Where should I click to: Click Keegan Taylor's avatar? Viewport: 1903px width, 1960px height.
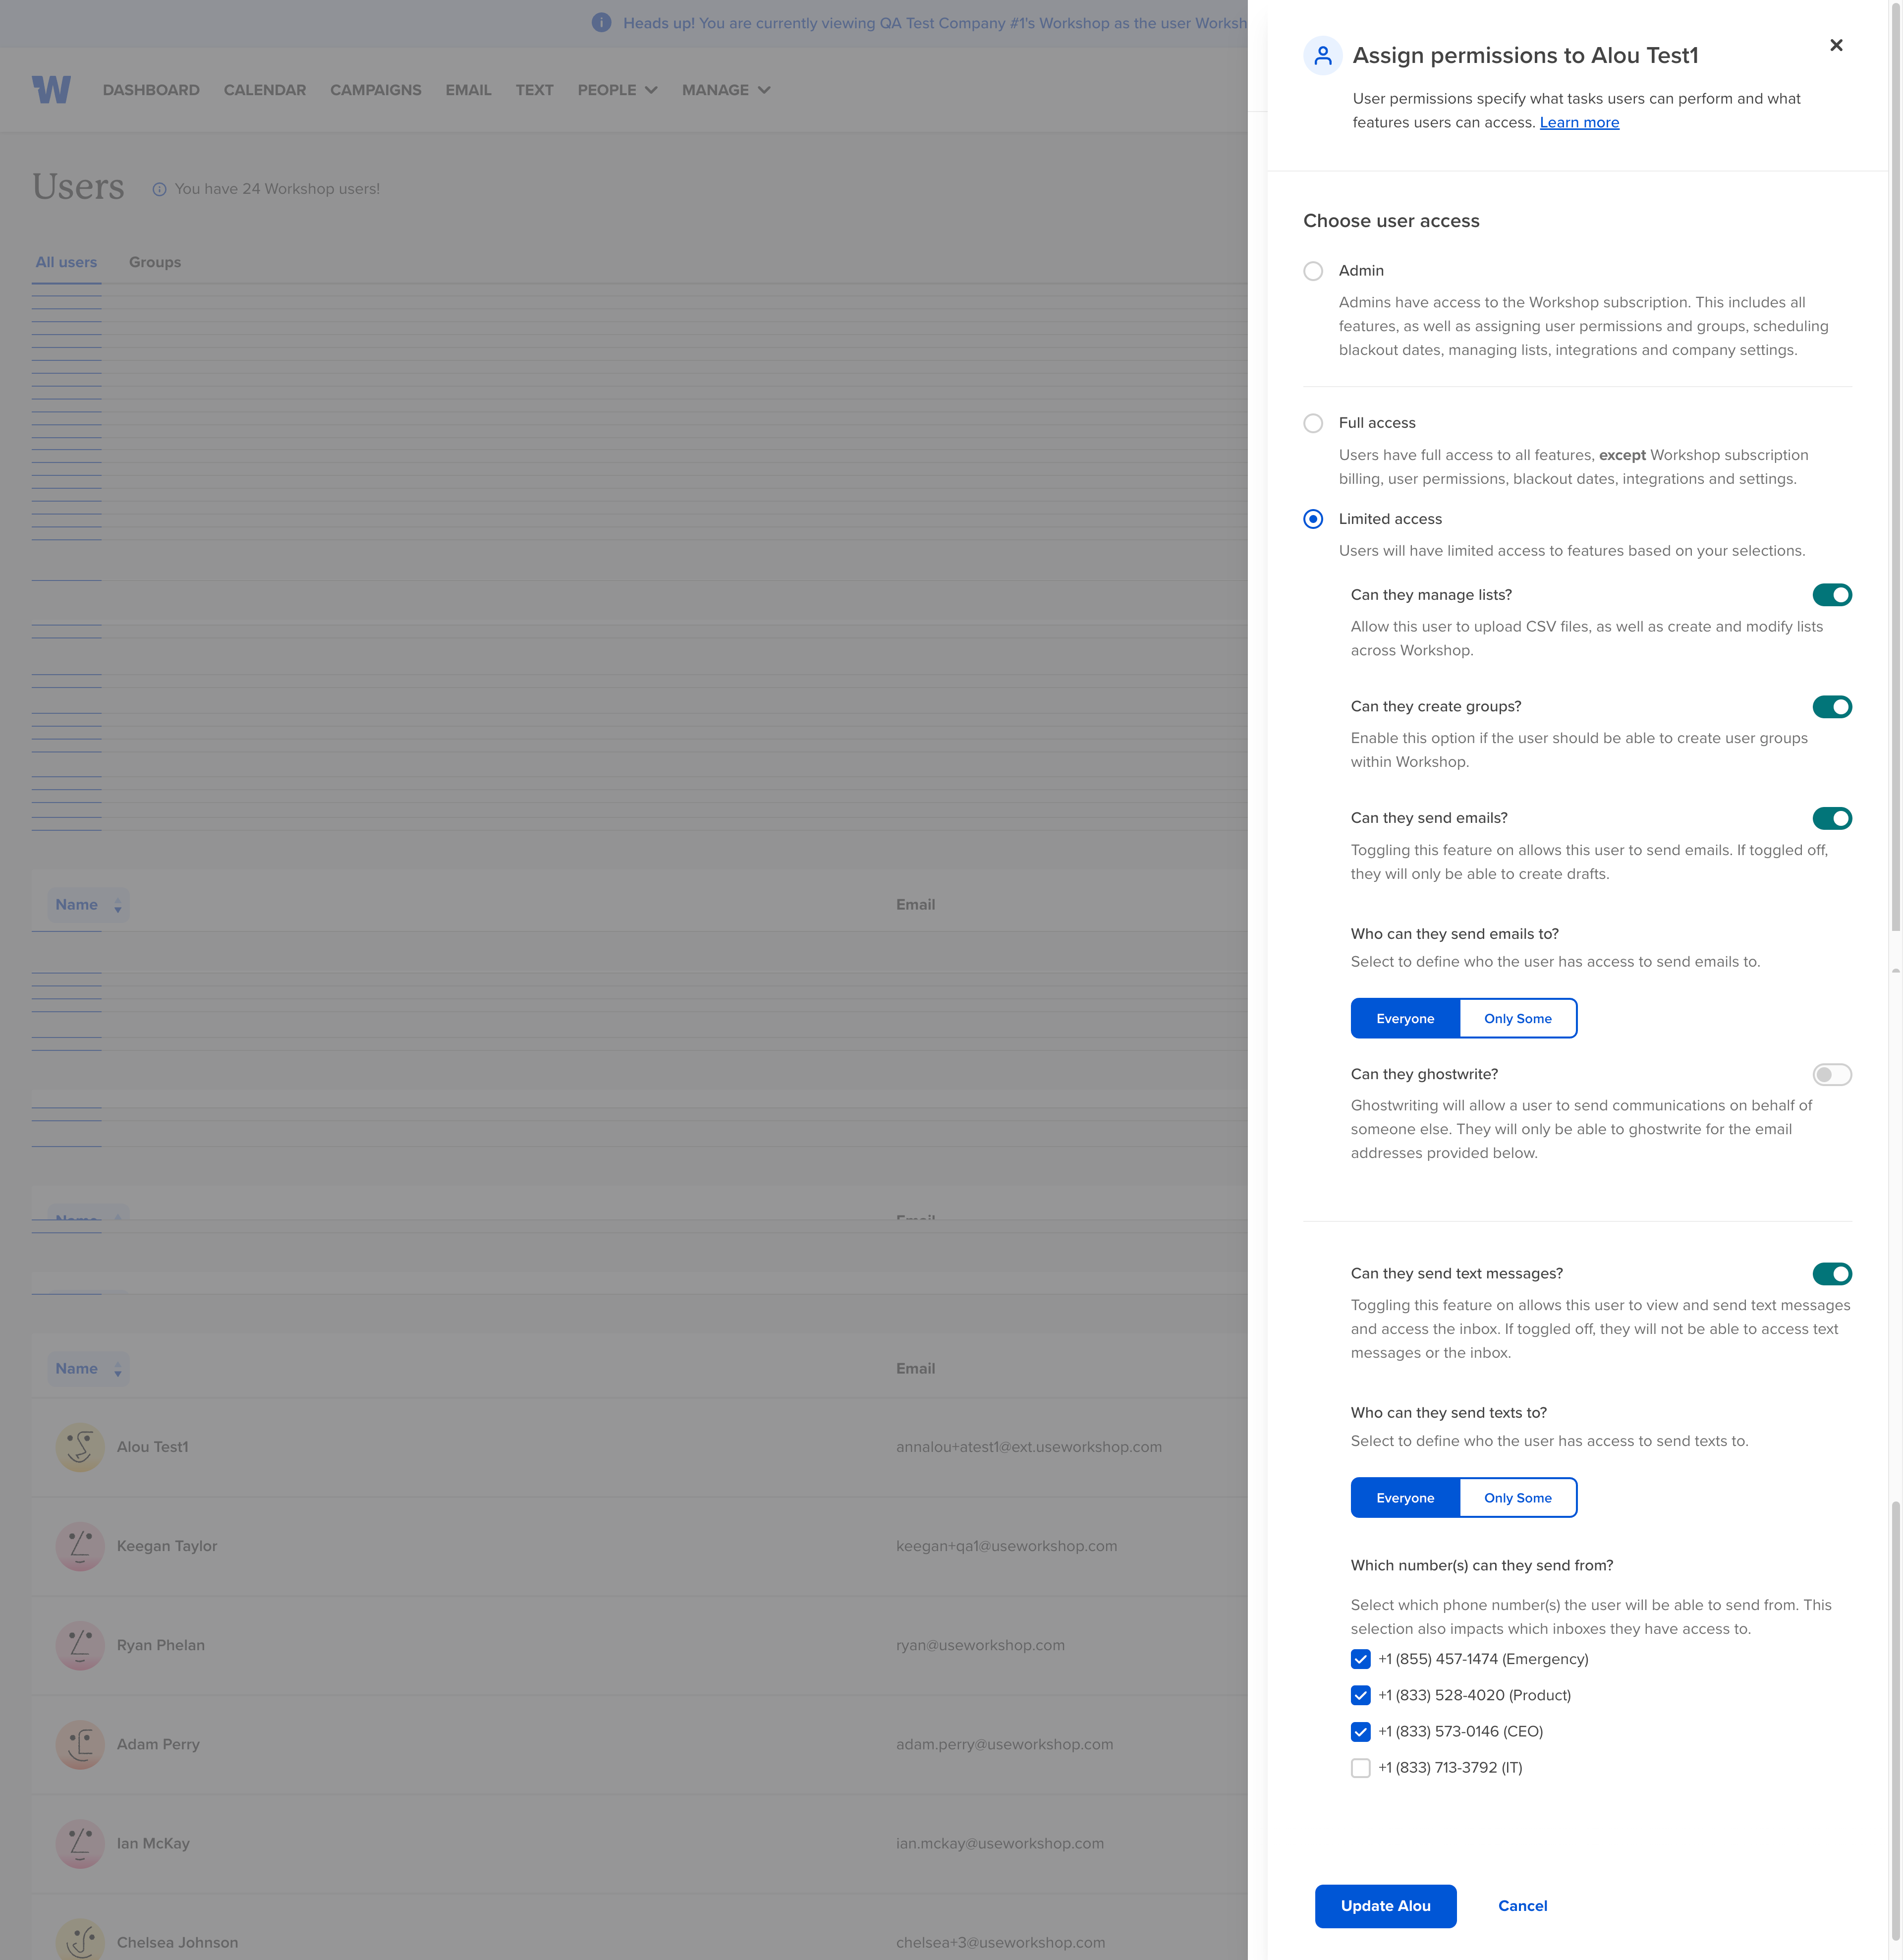[80, 1546]
